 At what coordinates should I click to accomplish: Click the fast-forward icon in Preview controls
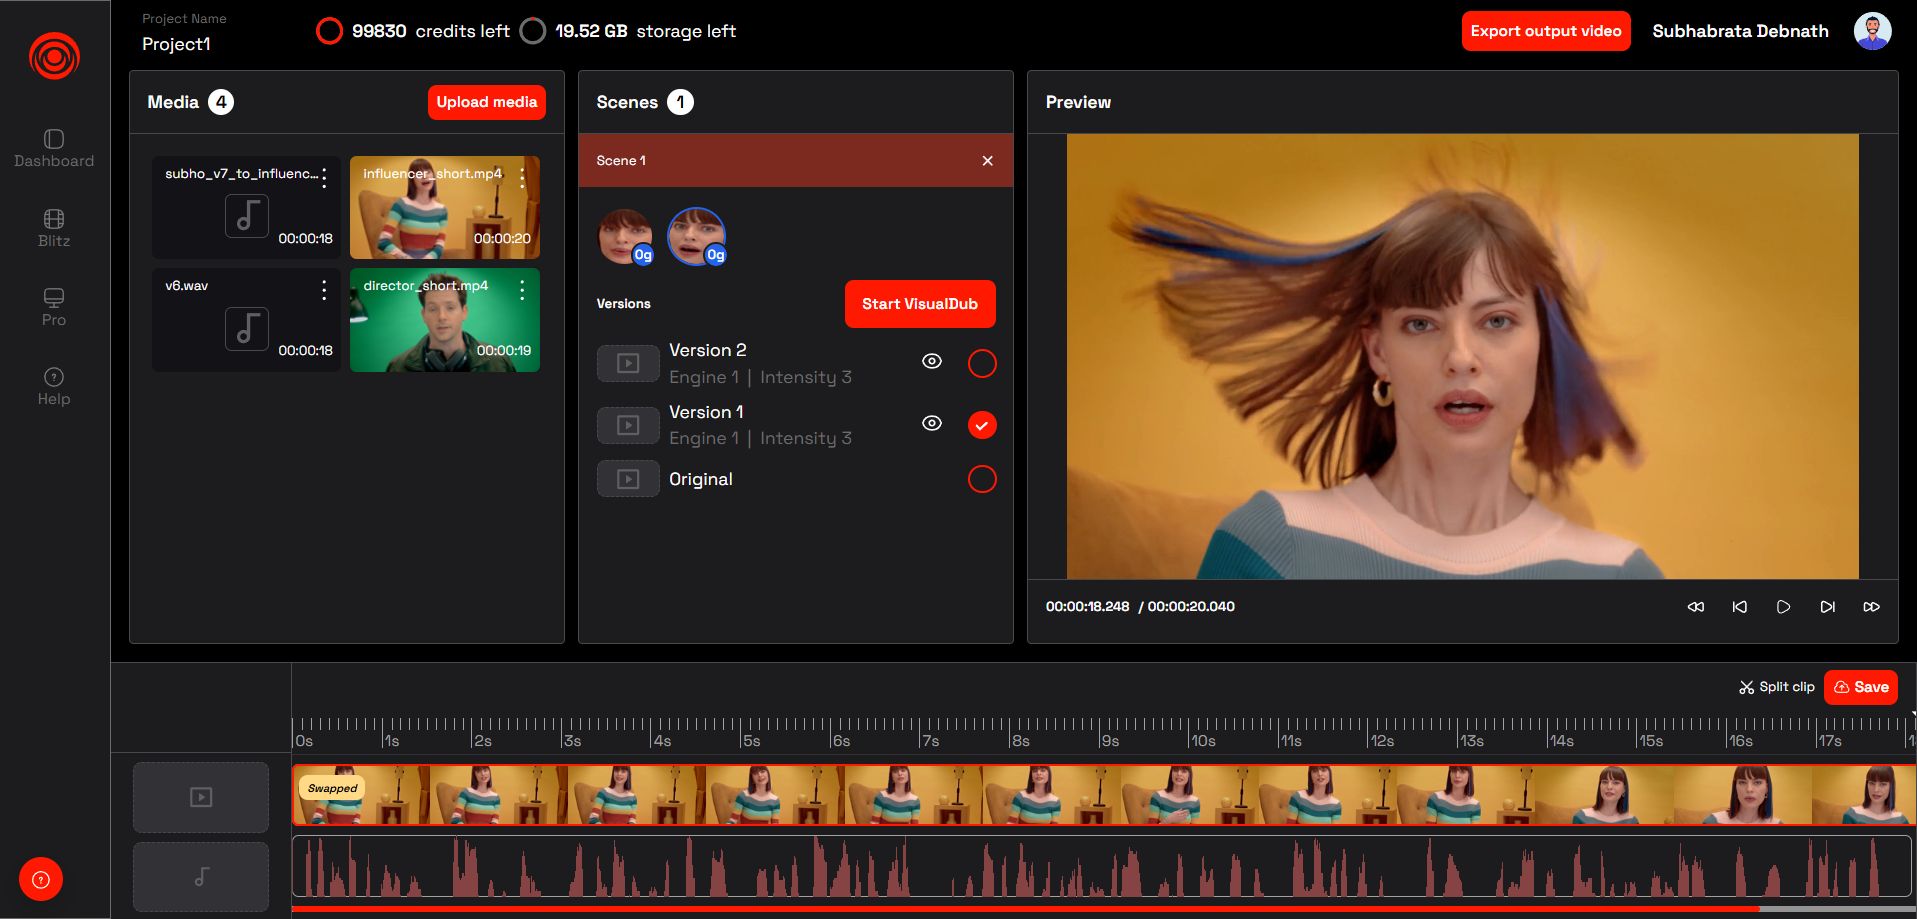pyautogui.click(x=1871, y=607)
